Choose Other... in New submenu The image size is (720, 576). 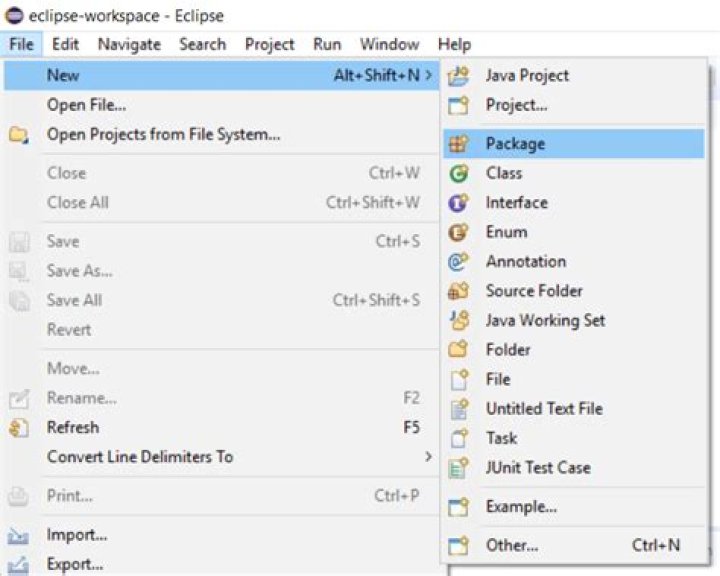512,546
